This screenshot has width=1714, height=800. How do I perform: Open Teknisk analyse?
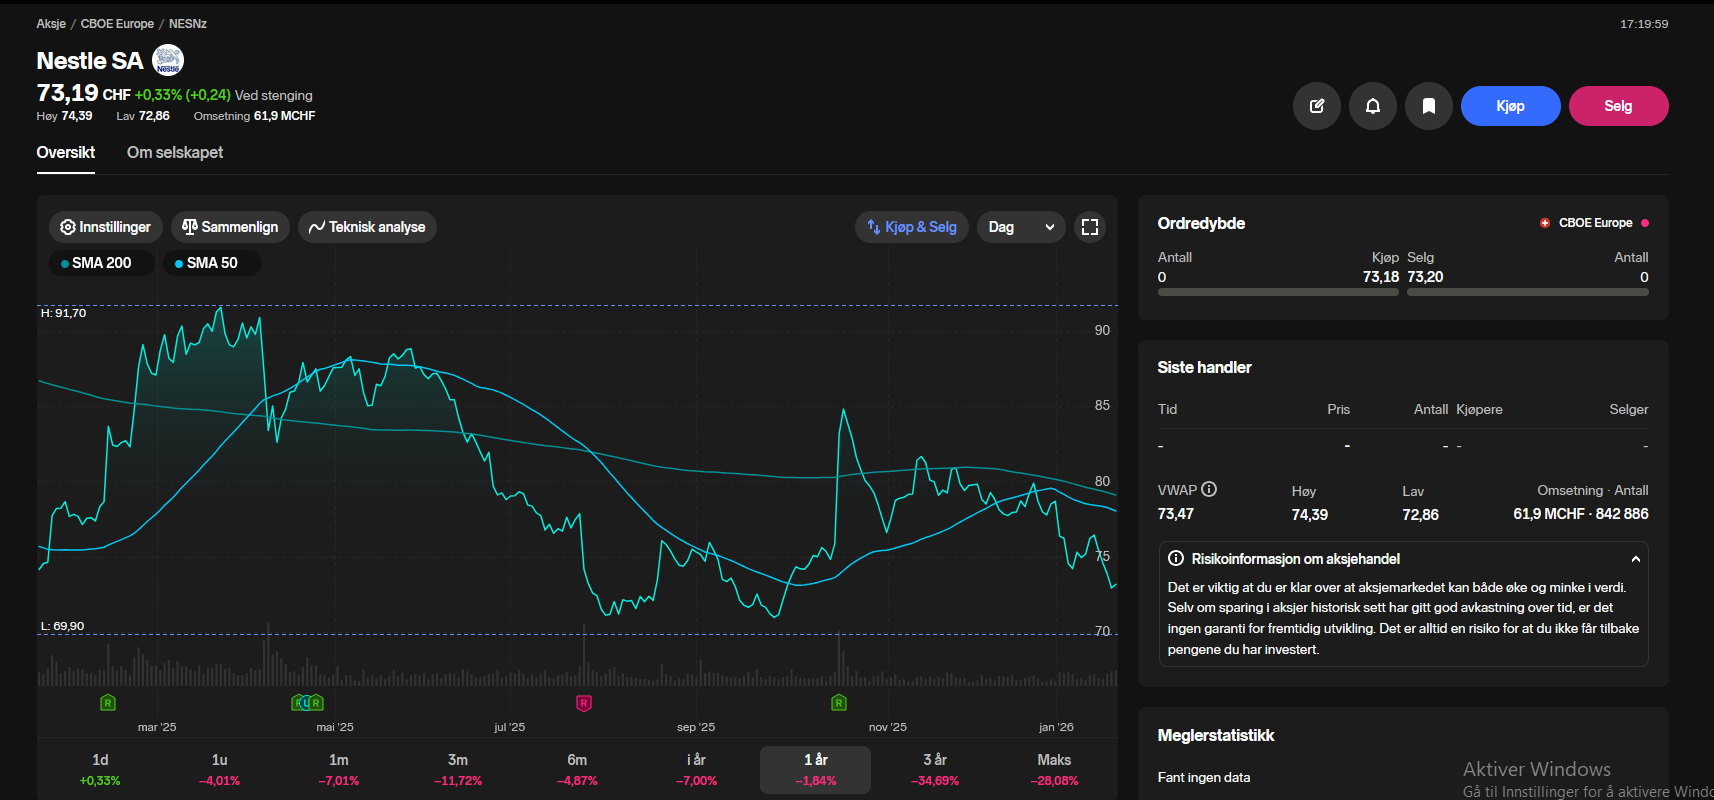tap(367, 227)
